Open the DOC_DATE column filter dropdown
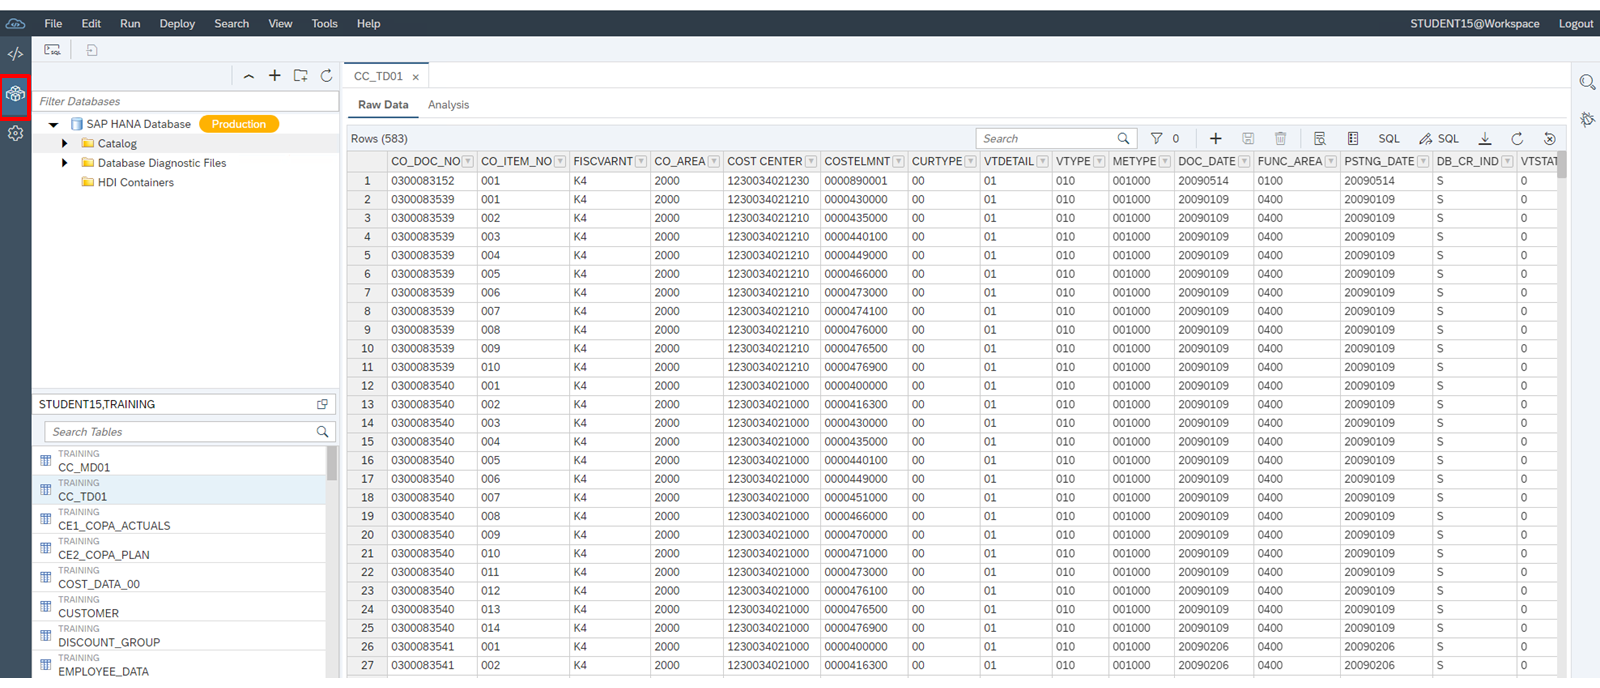 pos(1244,161)
